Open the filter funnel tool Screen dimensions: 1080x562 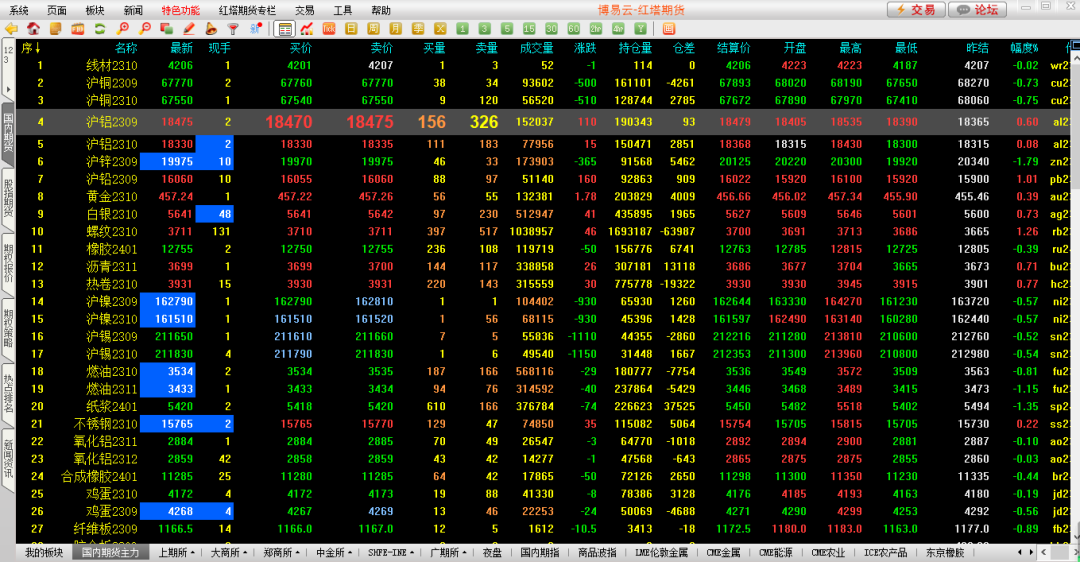(233, 29)
